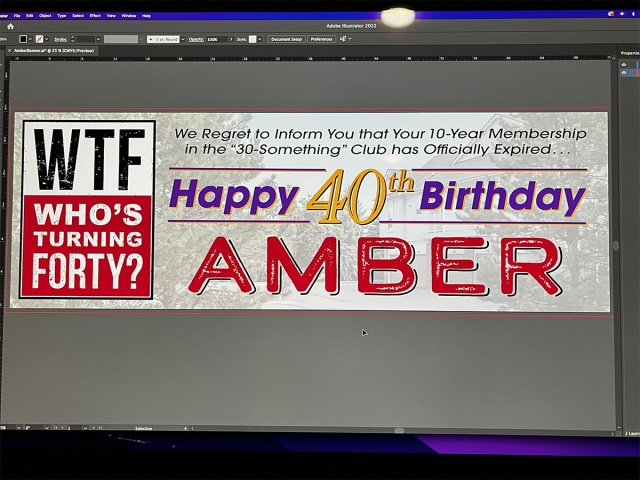Screen dimensions: 640x480
Task: Click the variable width profile box
Action: tap(121, 39)
